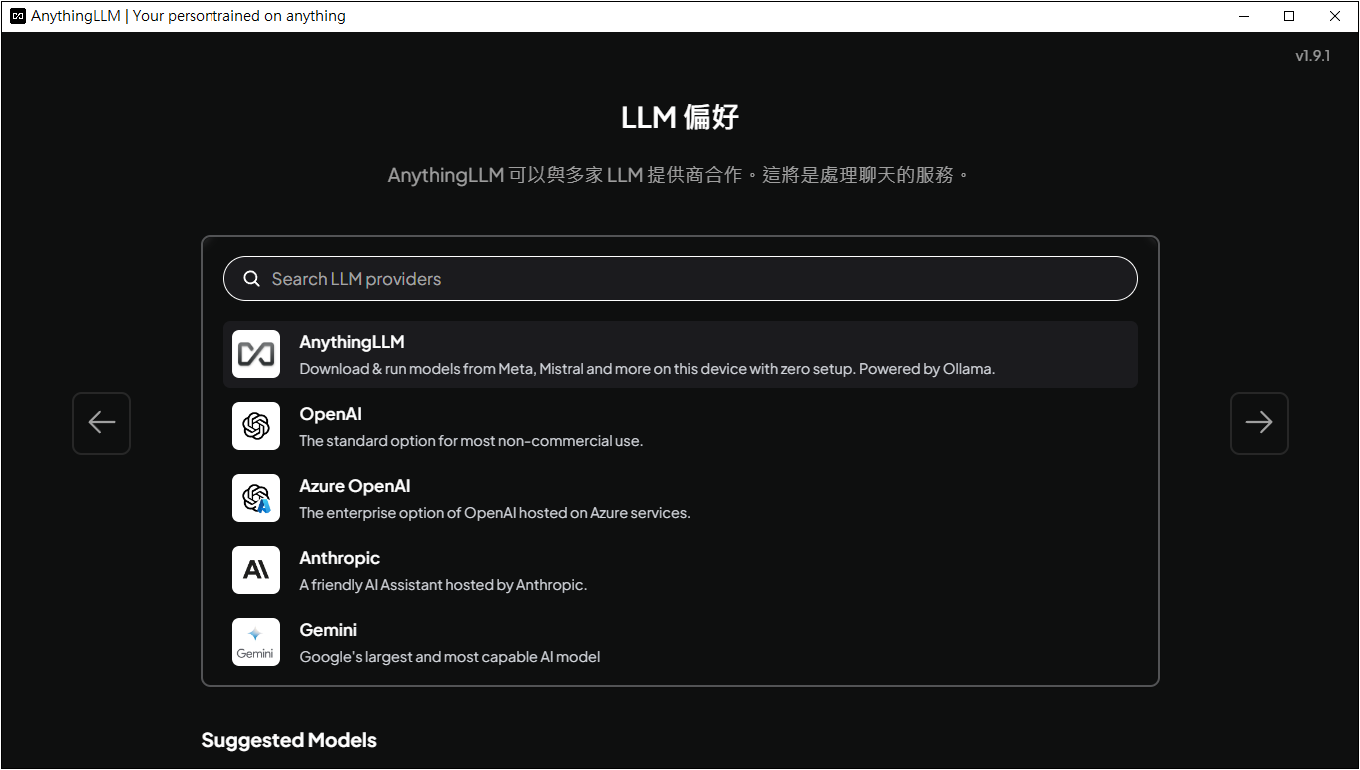Screen dimensions: 1360x770
Task: Click the magnifier icon in search bar
Action: pos(252,279)
